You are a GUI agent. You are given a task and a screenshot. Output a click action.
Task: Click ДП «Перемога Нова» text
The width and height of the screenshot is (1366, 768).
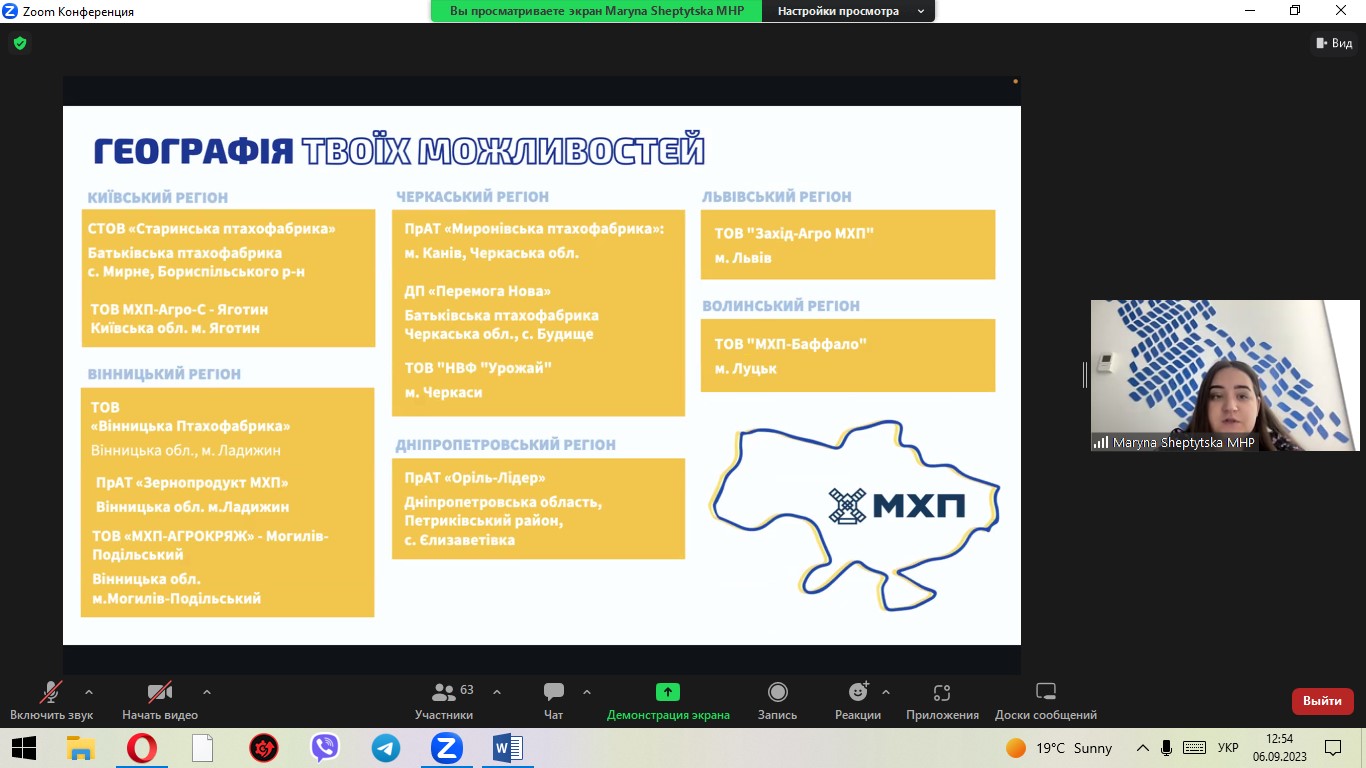[477, 291]
